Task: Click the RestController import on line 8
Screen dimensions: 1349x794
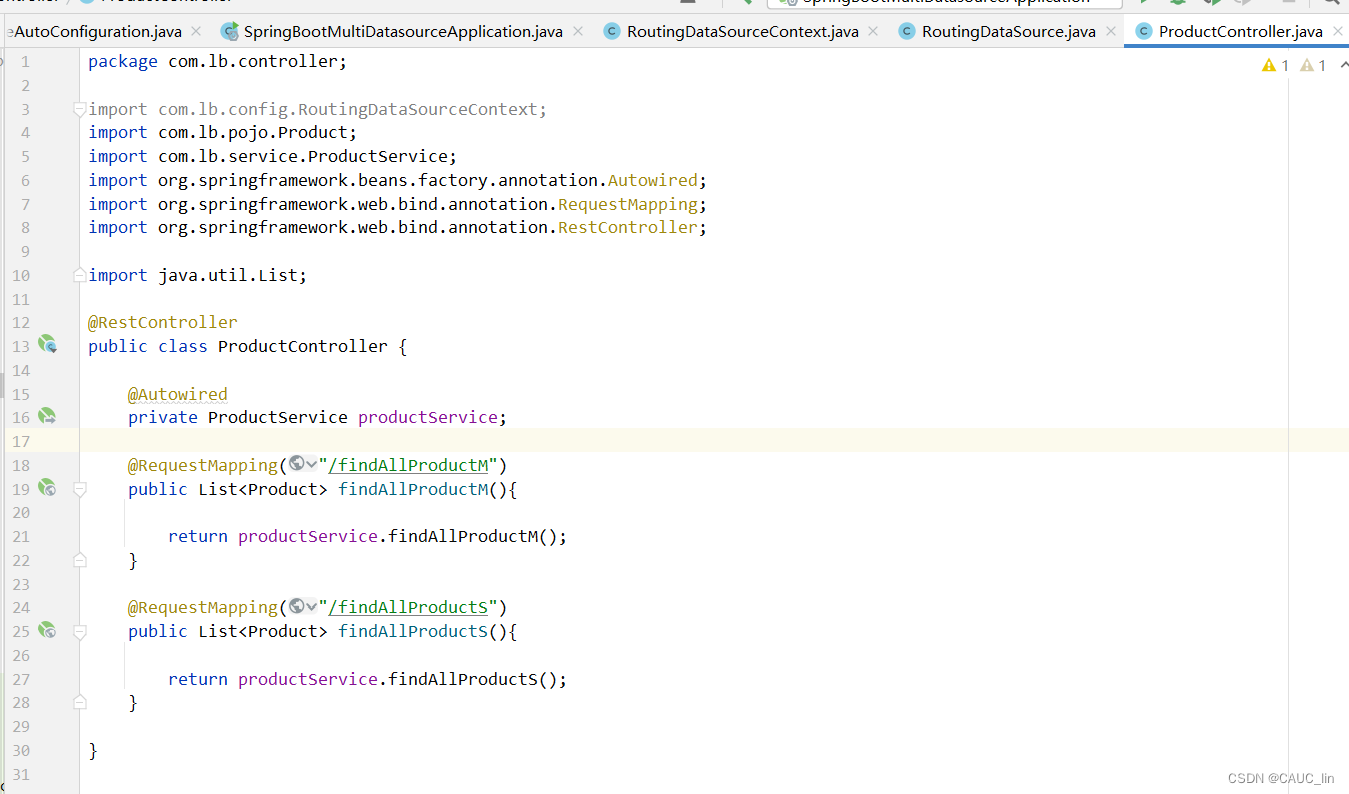Action: click(628, 227)
